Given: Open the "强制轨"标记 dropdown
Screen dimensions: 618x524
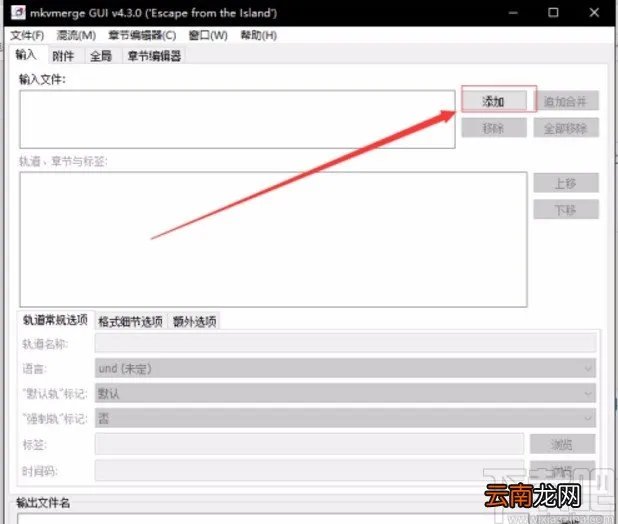Looking at the screenshot, I should click(x=345, y=418).
